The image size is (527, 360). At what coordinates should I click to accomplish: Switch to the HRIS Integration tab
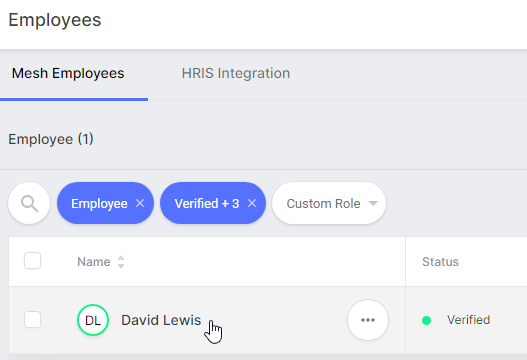(x=236, y=73)
